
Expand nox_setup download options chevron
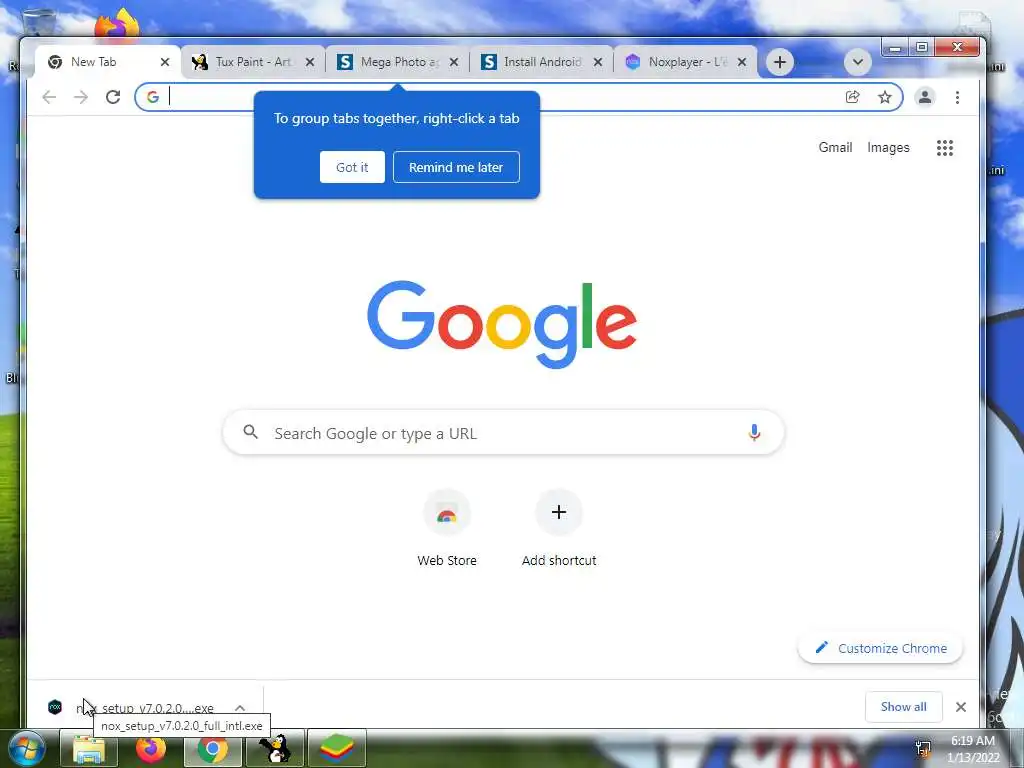click(240, 708)
